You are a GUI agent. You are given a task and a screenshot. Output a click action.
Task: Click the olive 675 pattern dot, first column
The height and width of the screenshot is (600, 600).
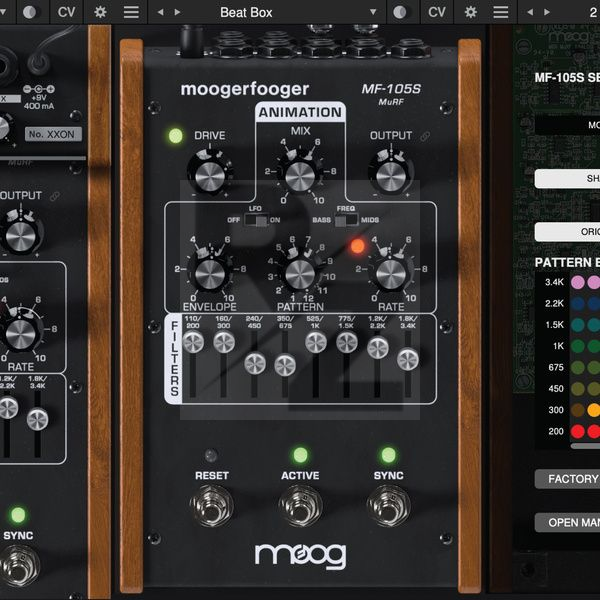[x=577, y=368]
